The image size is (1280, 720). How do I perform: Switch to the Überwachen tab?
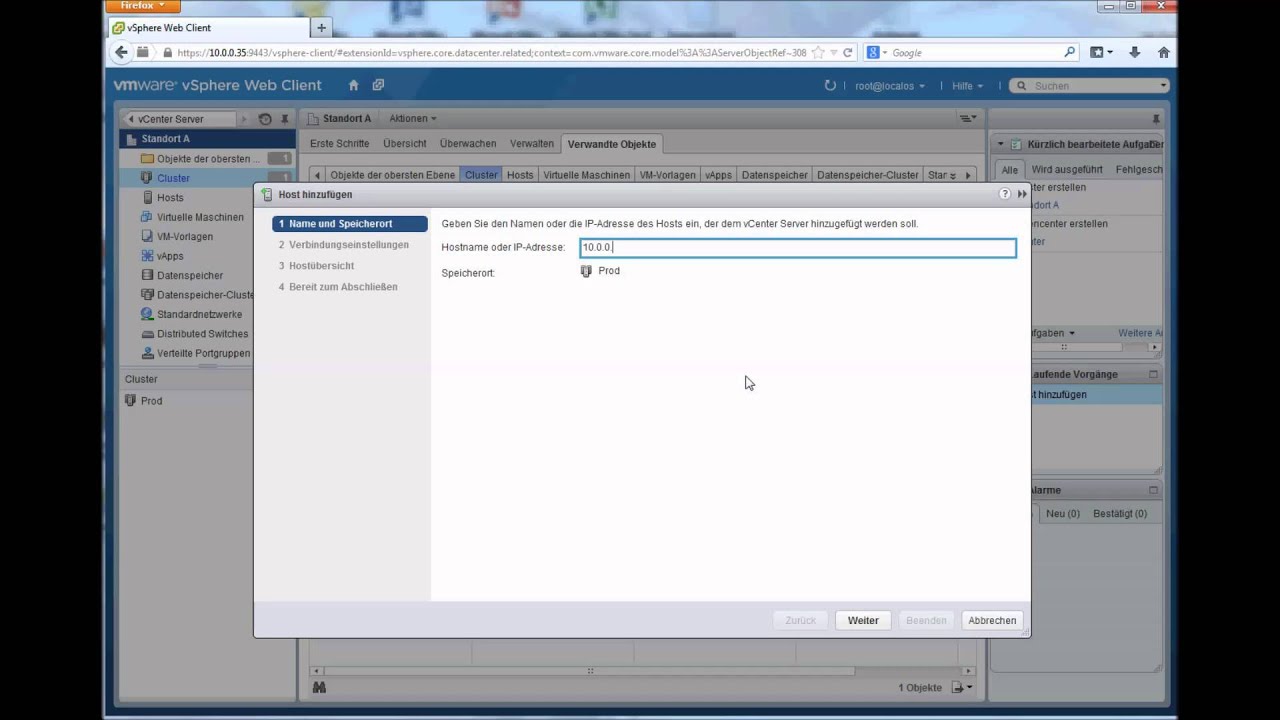468,144
